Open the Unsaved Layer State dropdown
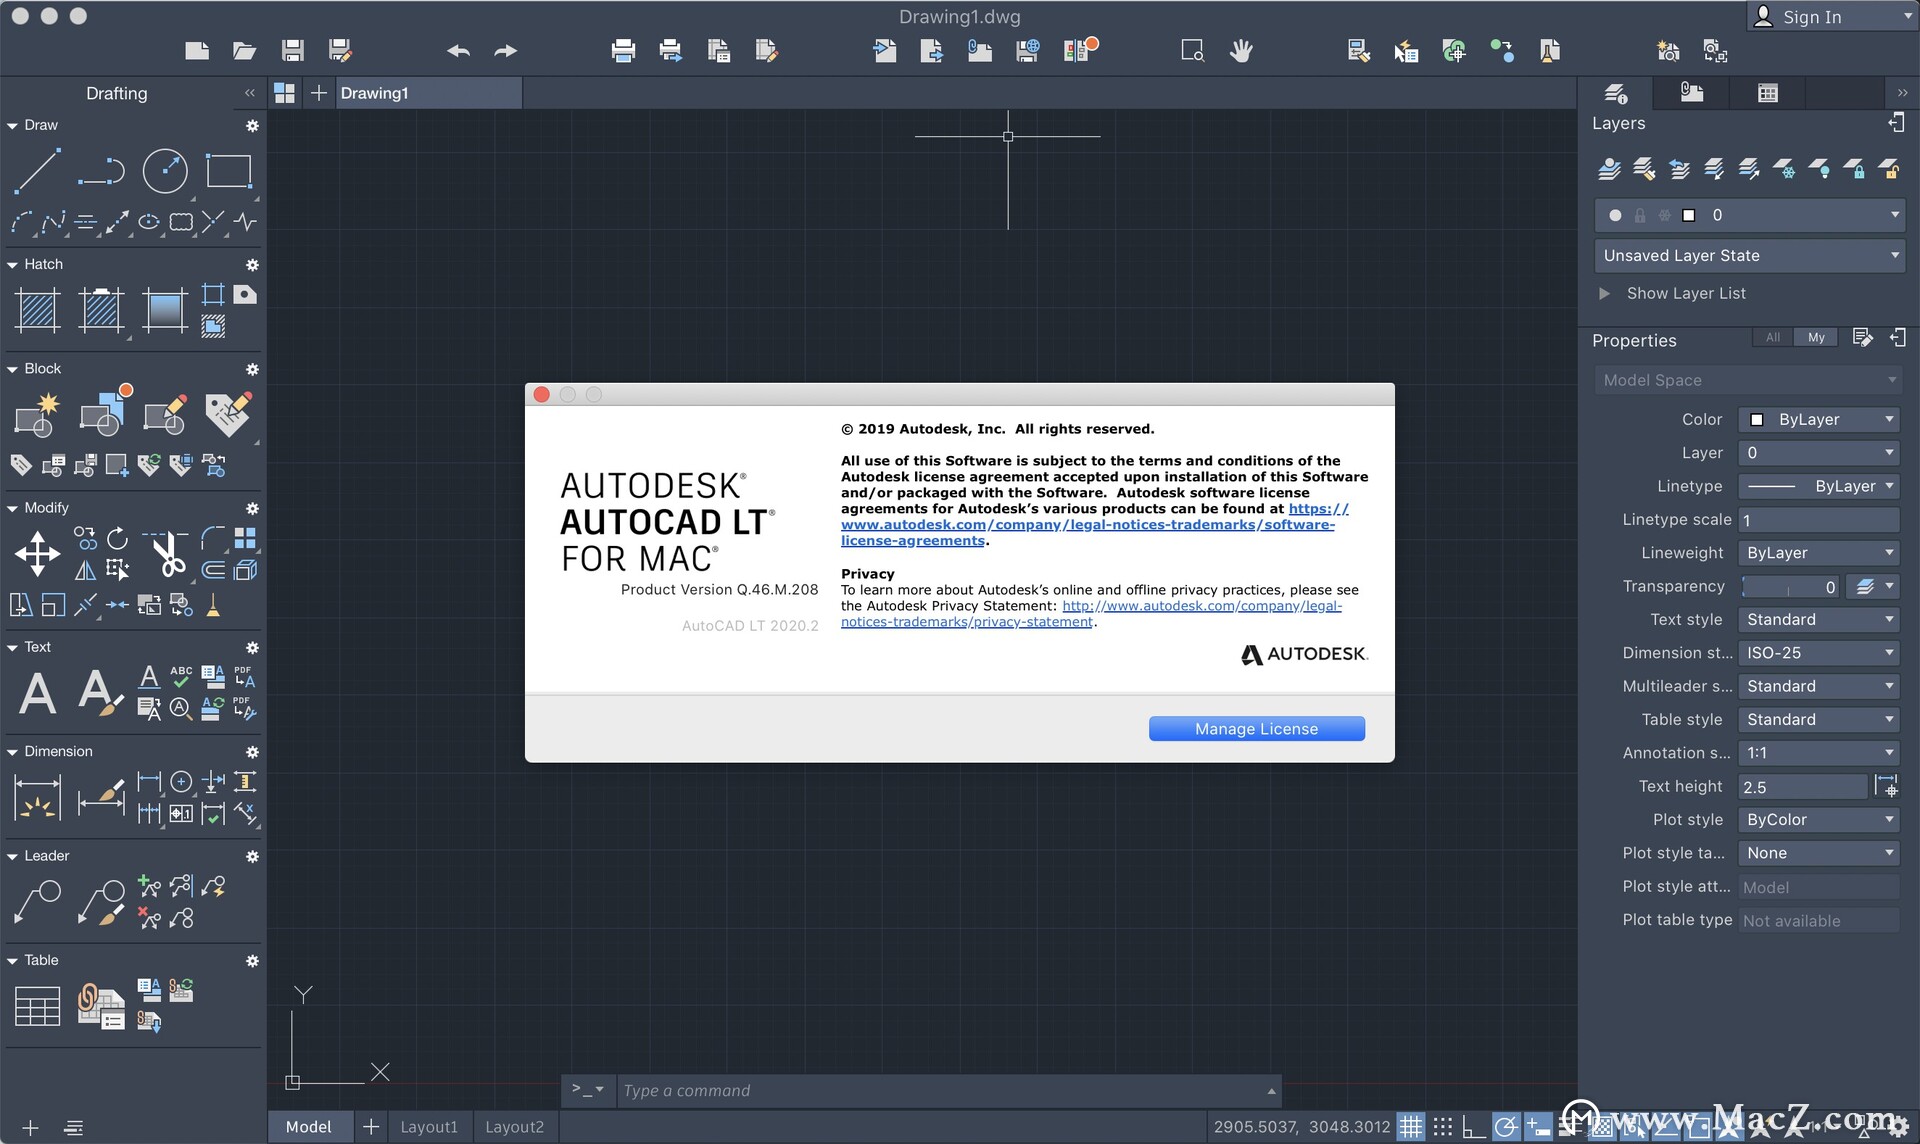This screenshot has height=1144, width=1920. [x=1749, y=256]
